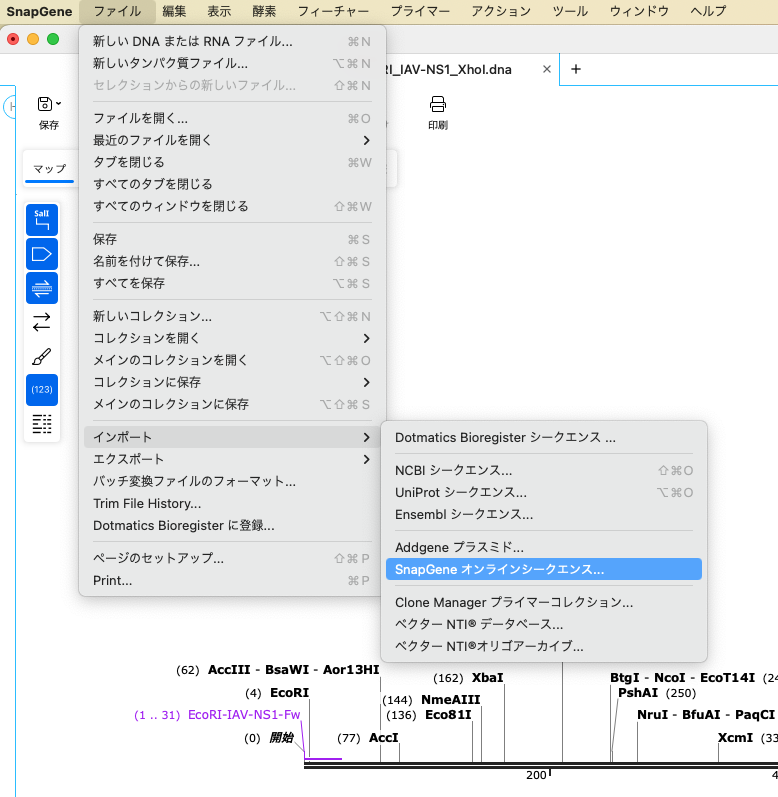Select すべてのウィンドウを閉じる
Image resolution: width=778 pixels, height=797 pixels.
point(232,206)
